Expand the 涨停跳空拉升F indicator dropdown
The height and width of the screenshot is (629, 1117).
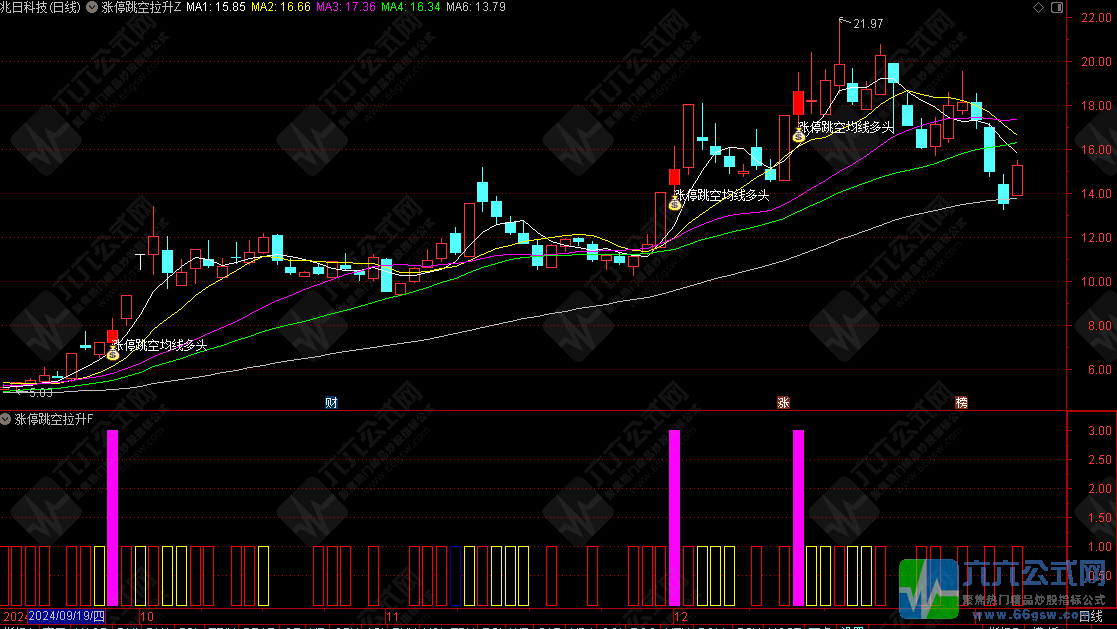pyautogui.click(x=6, y=419)
